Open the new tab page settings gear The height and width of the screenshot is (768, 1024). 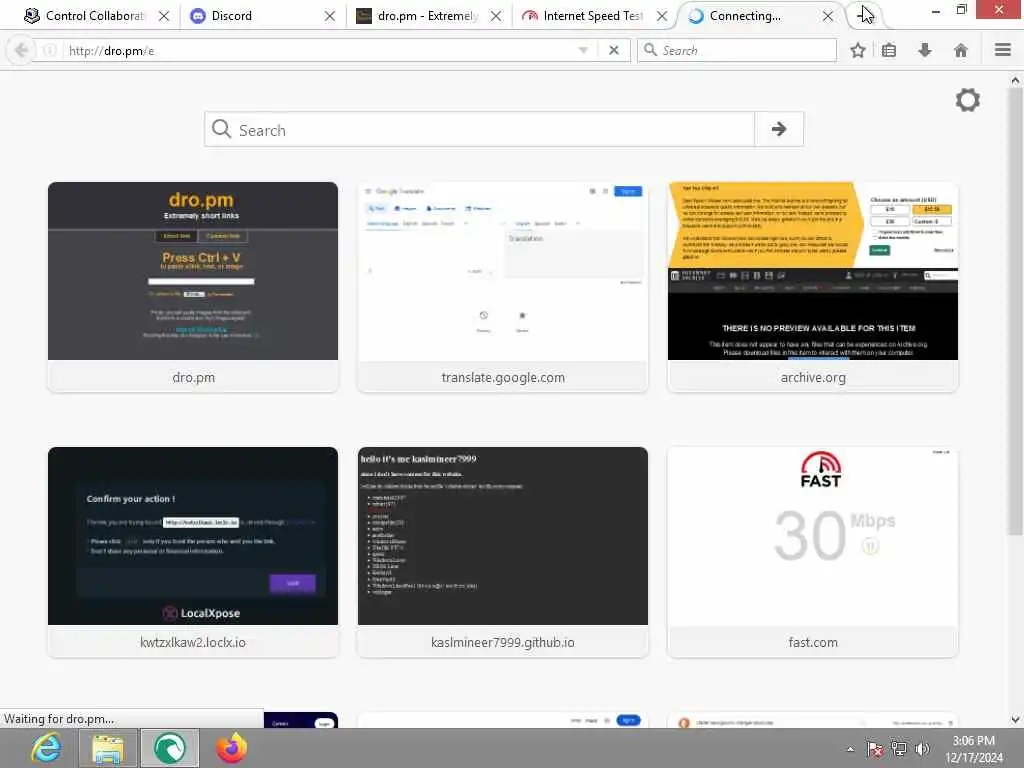(x=967, y=100)
